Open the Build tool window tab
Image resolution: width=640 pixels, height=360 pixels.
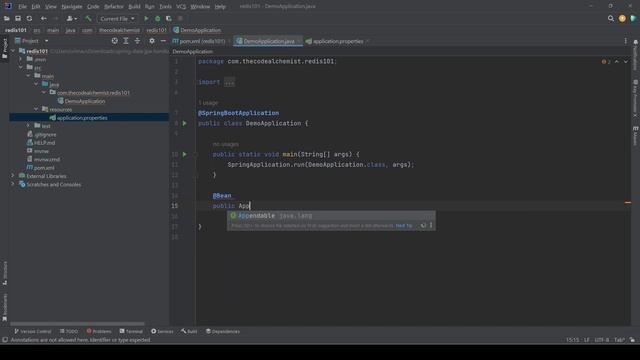click(x=189, y=331)
